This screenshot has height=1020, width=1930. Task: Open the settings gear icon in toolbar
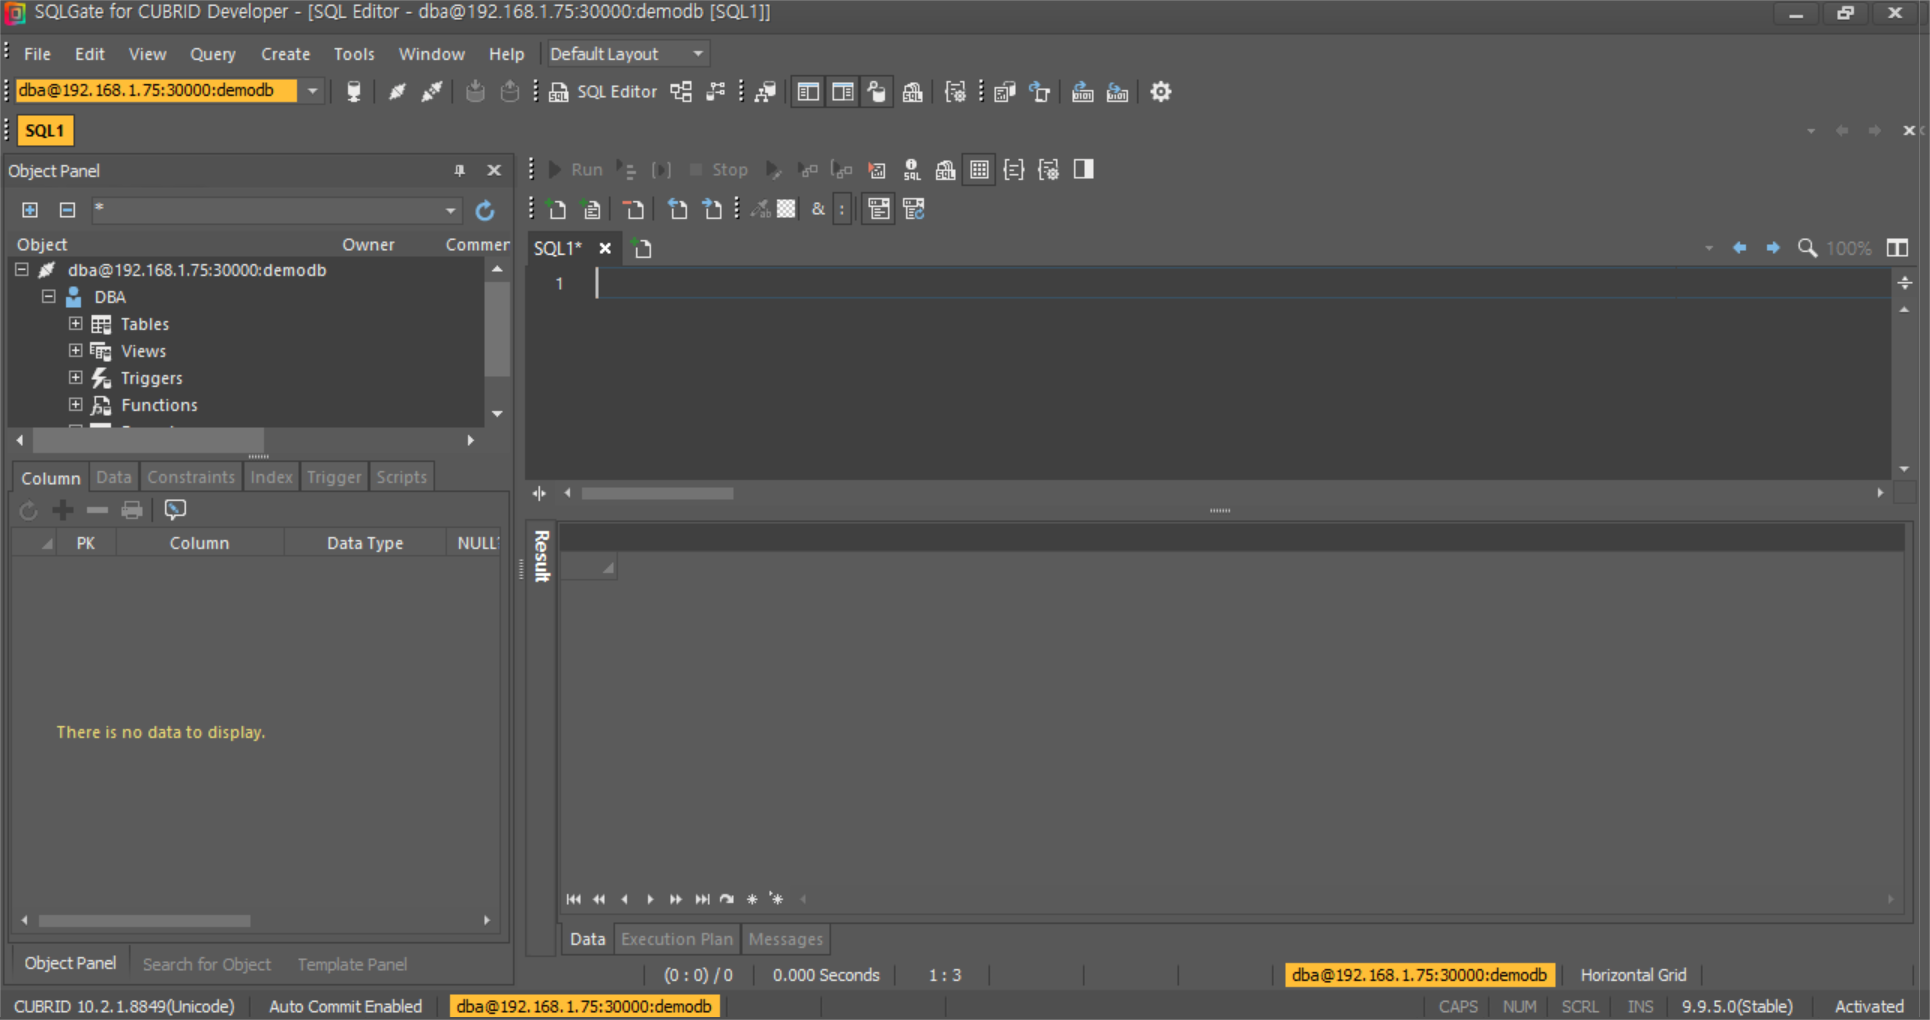tap(1160, 92)
